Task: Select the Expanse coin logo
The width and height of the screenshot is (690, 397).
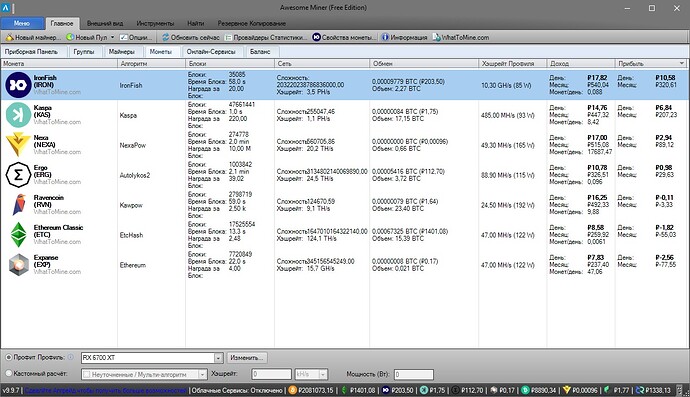Action: pos(18,265)
